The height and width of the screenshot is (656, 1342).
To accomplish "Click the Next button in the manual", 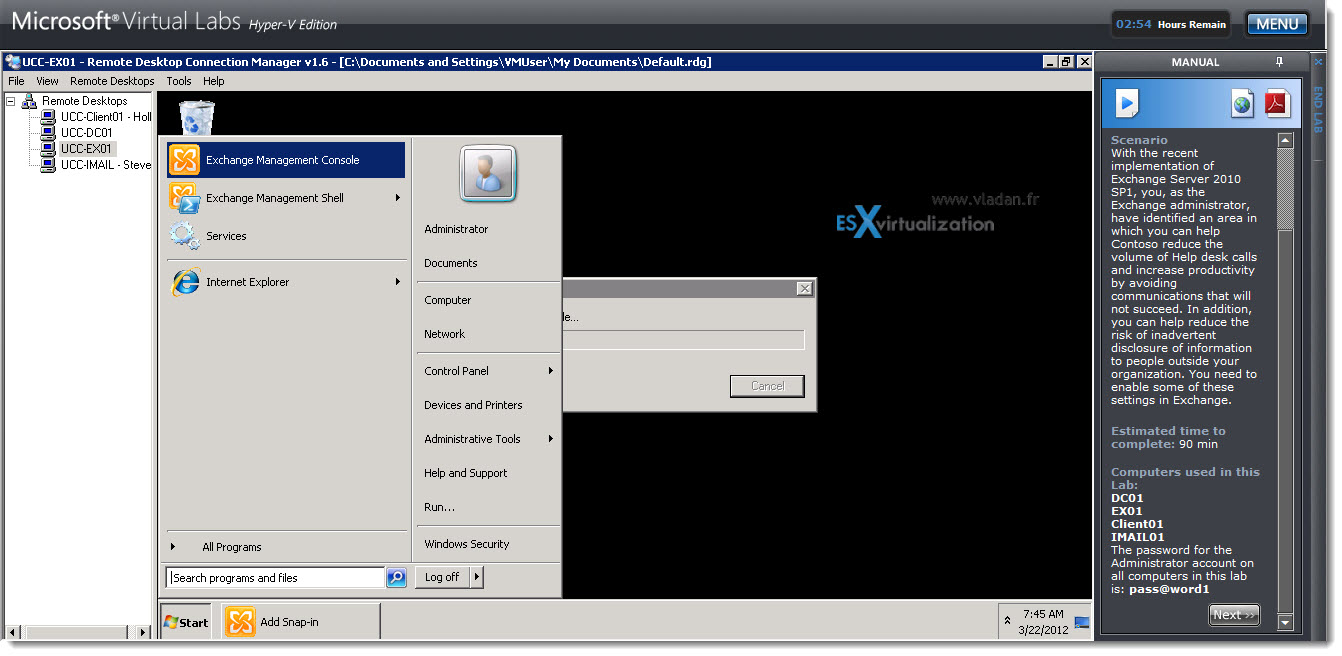I will [x=1234, y=615].
